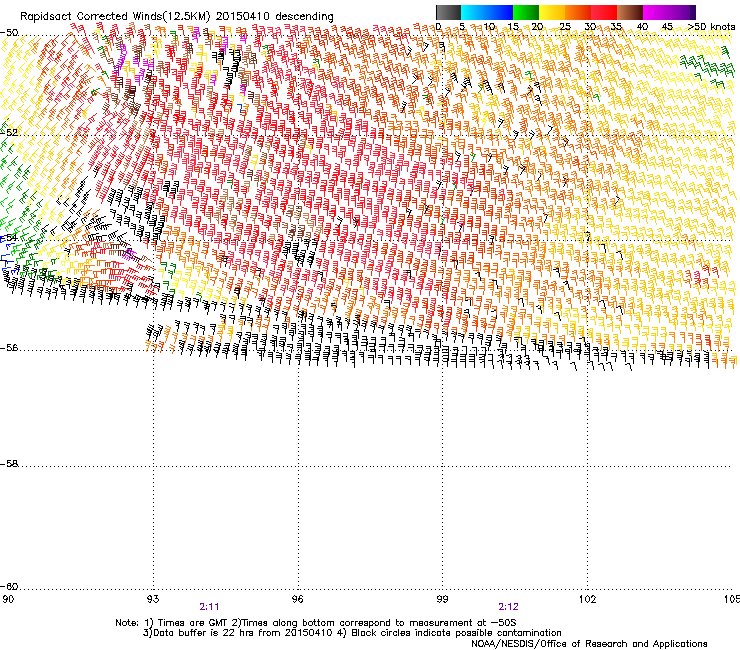Click the gray 0-5 knots color swatch
Viewport: 740px width, 650px height.
tap(448, 12)
